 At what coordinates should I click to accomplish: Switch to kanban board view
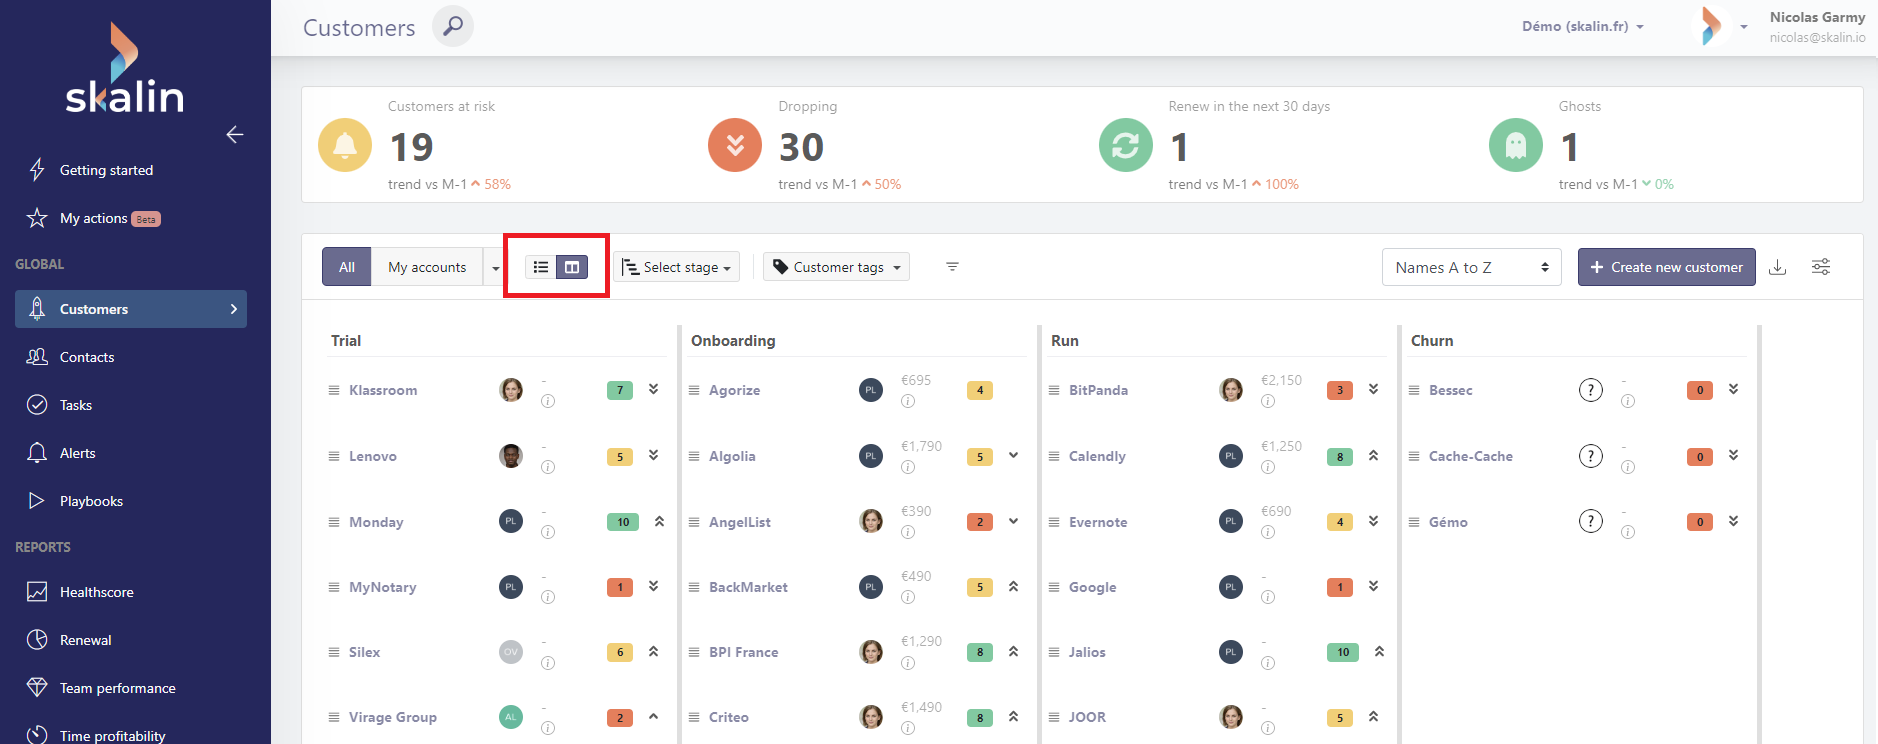click(572, 267)
